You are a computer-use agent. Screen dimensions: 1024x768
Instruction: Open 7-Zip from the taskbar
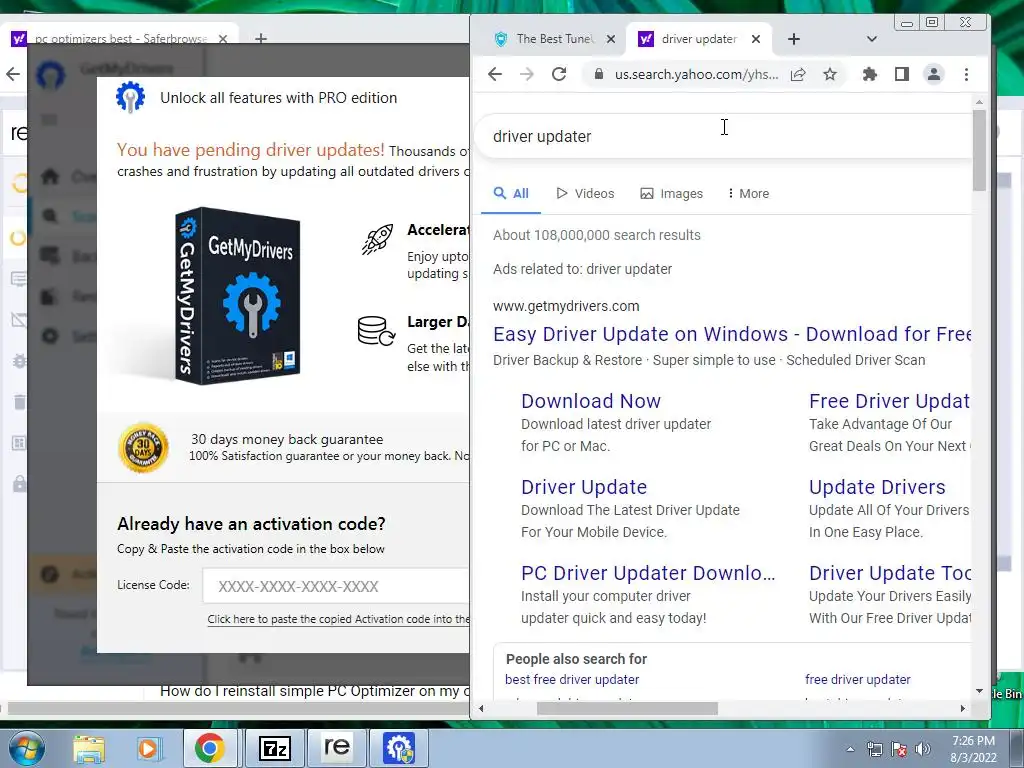click(274, 748)
